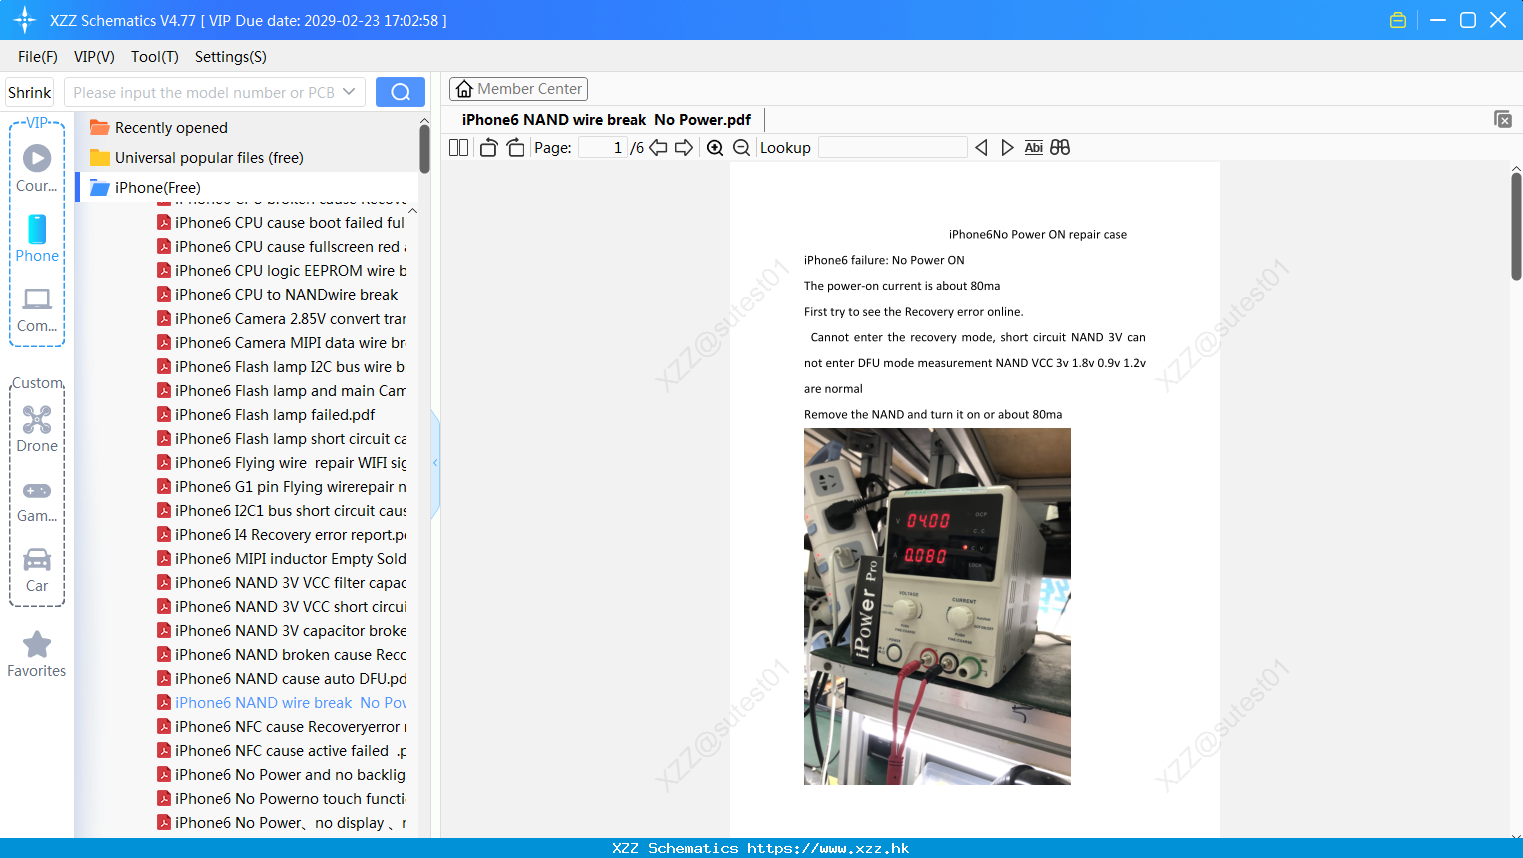The width and height of the screenshot is (1523, 858).
Task: Open iPhone6 NAND broken cause Recovery
Action: point(281,654)
